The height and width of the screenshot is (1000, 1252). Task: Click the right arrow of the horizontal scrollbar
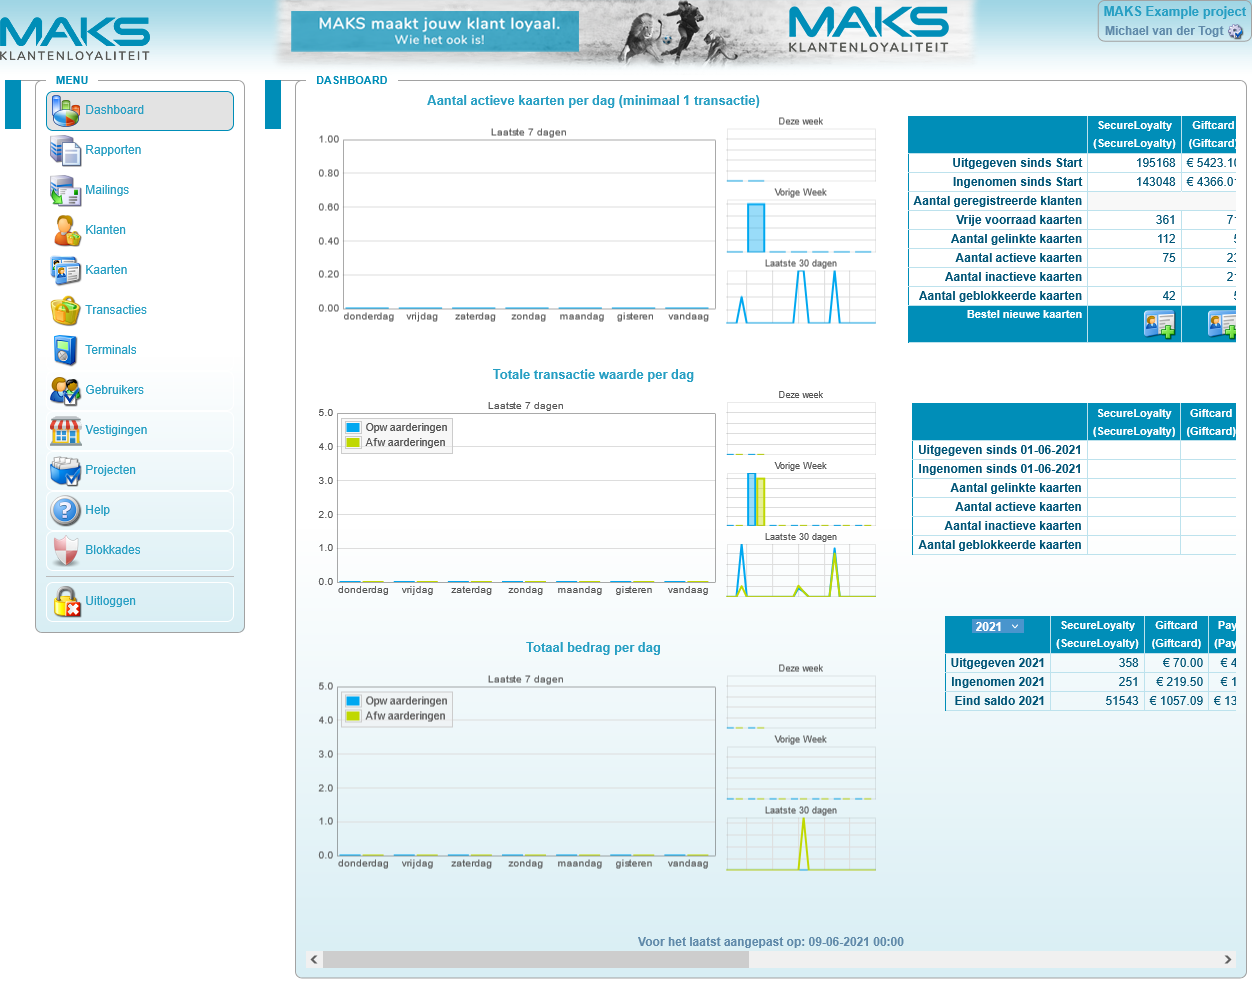click(1228, 960)
